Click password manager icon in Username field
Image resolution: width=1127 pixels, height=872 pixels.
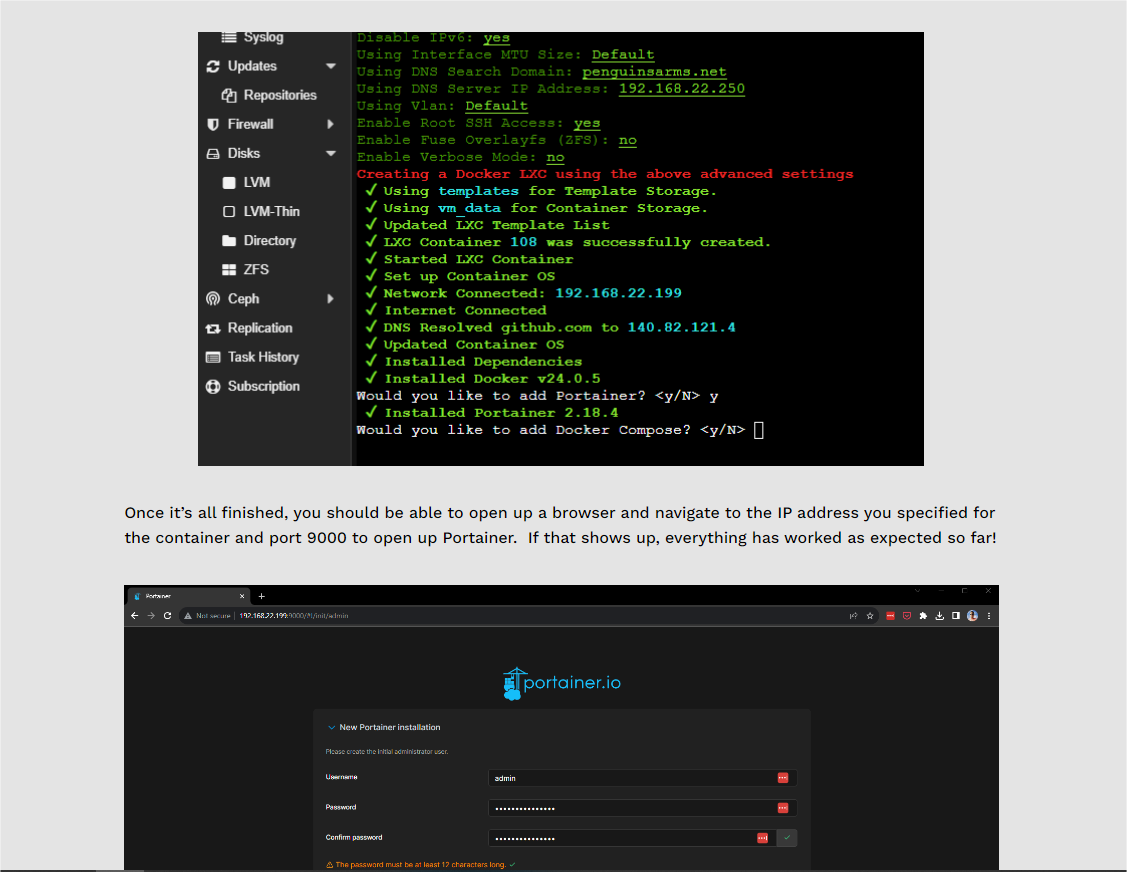(x=783, y=778)
